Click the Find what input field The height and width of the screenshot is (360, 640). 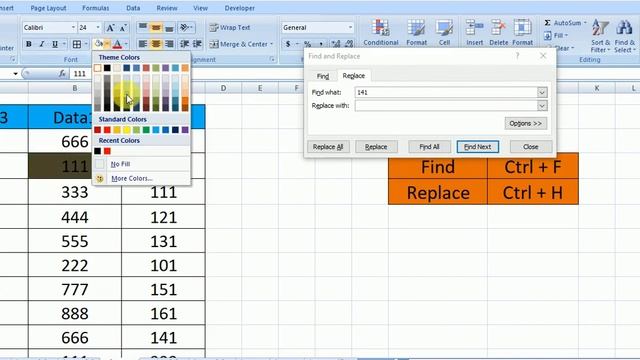[x=446, y=92]
